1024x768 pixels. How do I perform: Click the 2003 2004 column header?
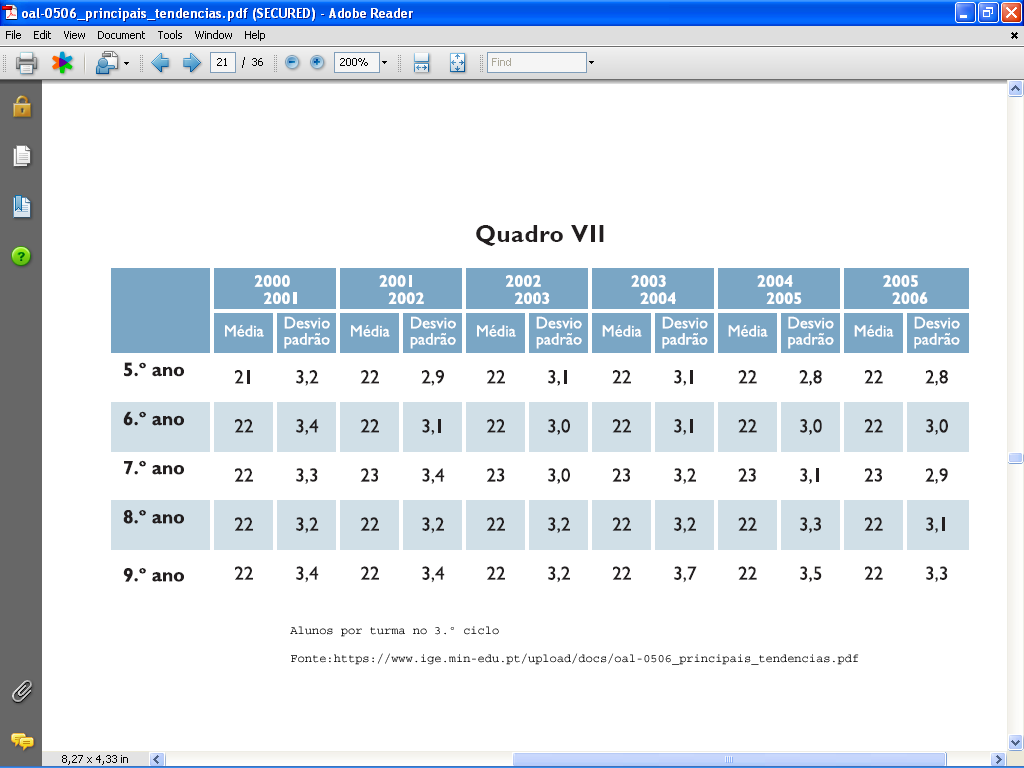click(x=653, y=289)
